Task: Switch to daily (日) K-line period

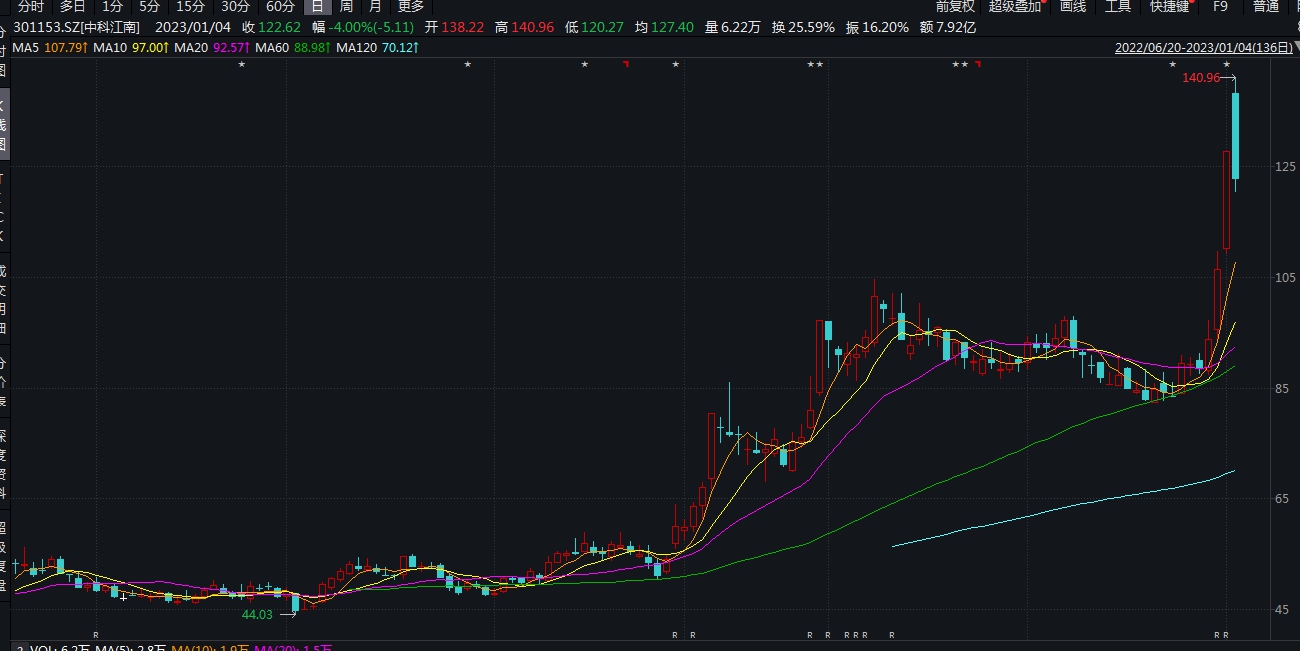Action: [316, 6]
